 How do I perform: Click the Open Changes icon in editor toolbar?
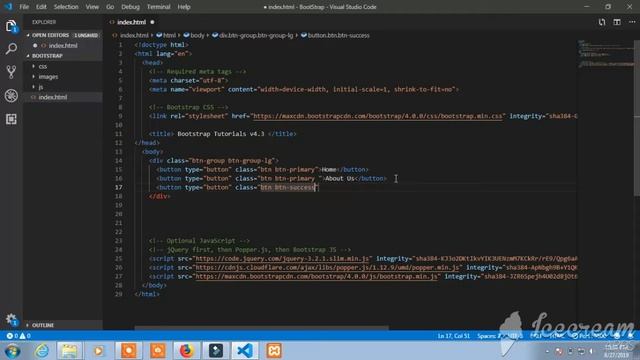pos(602,22)
